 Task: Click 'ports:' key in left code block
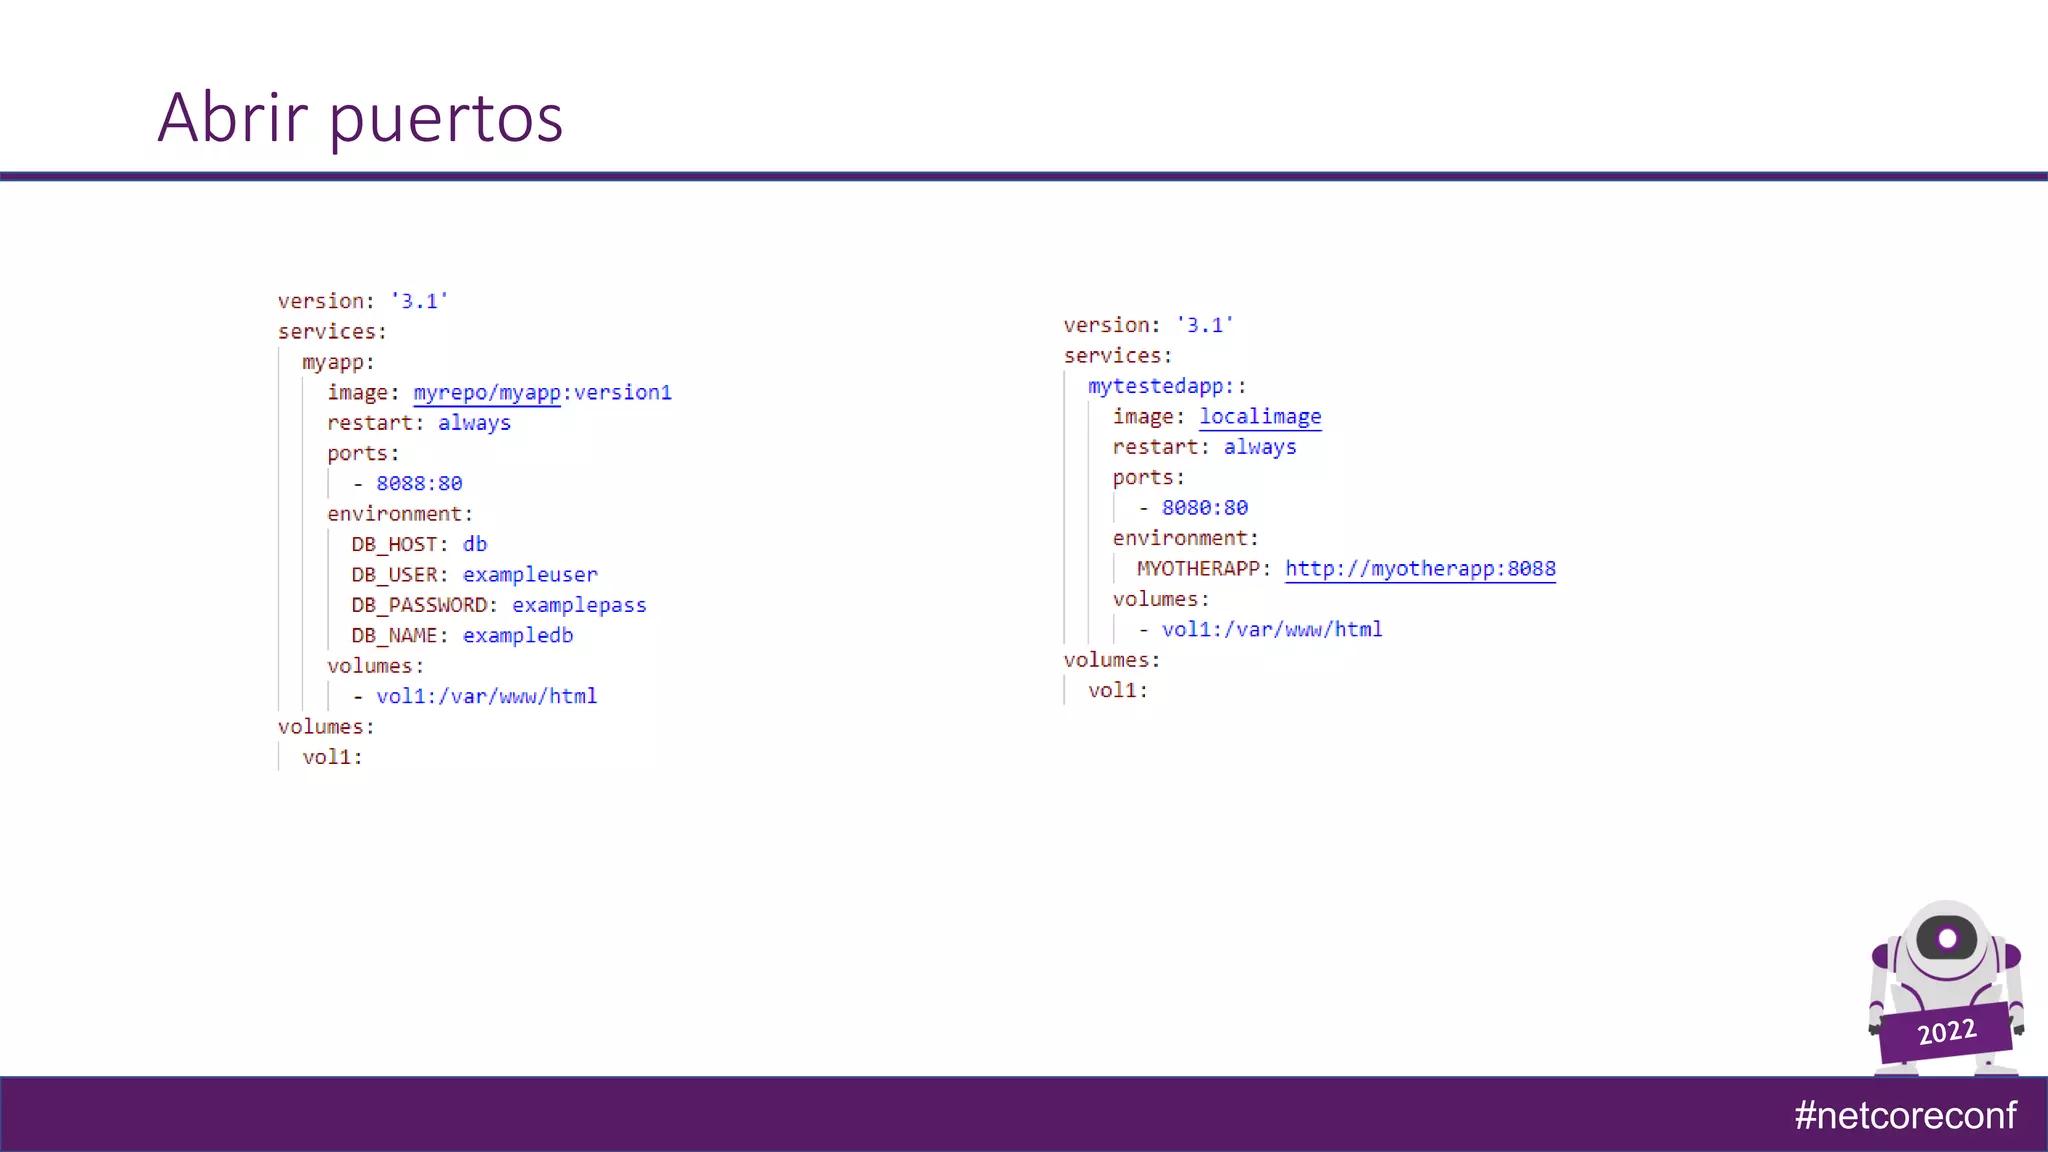(363, 454)
